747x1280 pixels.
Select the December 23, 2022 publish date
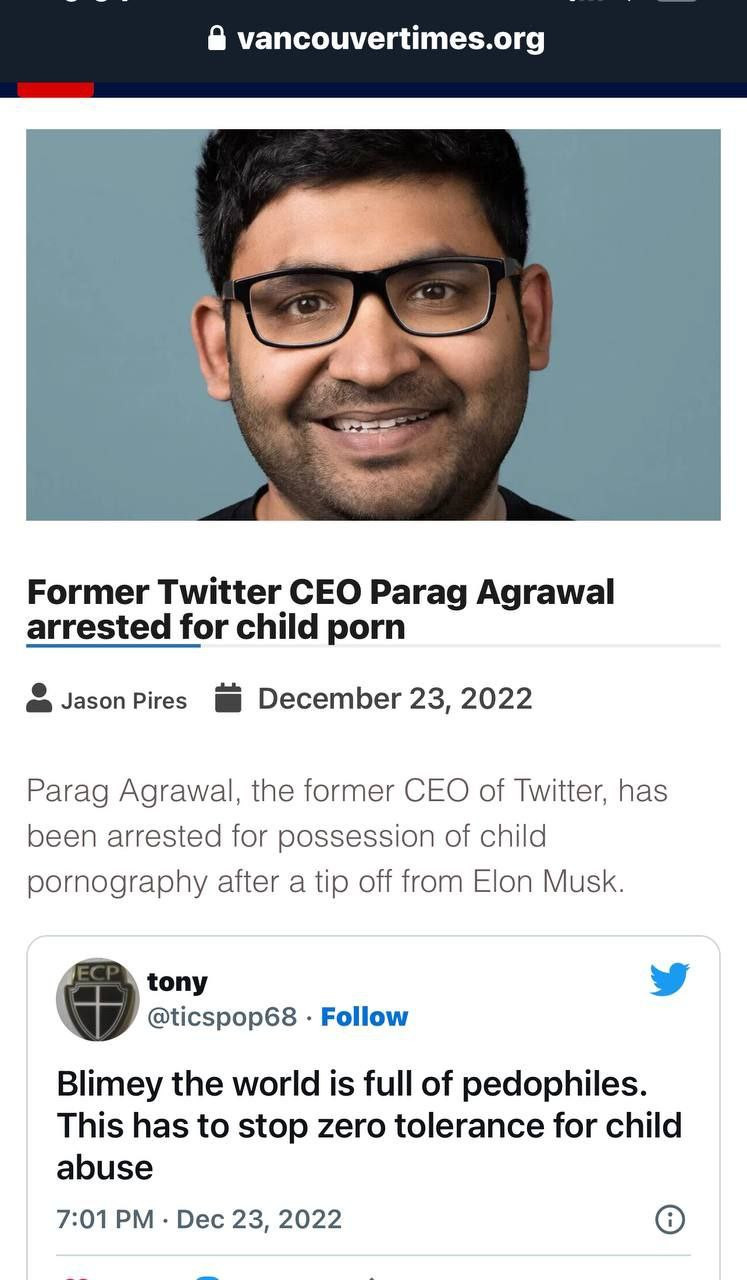coord(395,698)
